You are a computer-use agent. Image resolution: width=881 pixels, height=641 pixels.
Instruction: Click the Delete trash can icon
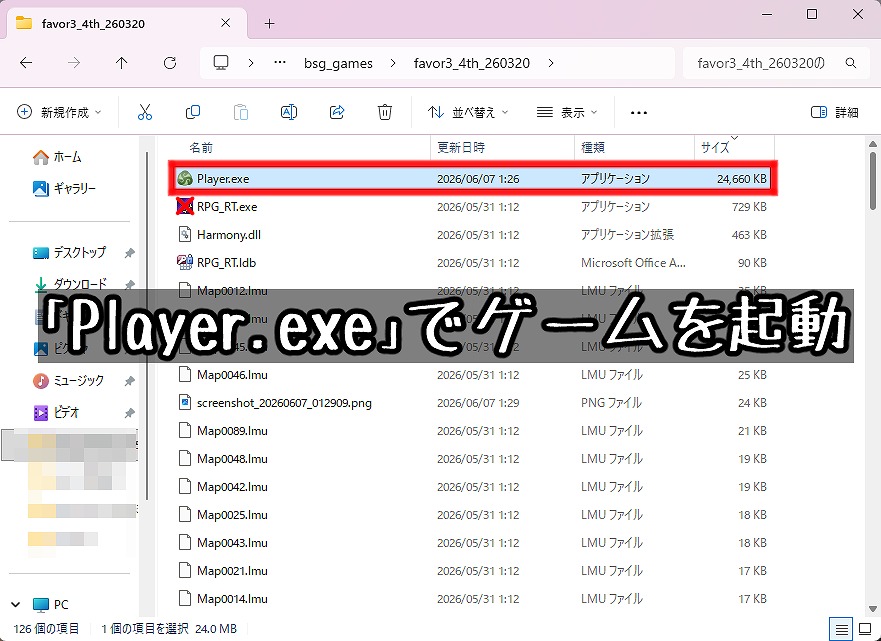(x=384, y=112)
